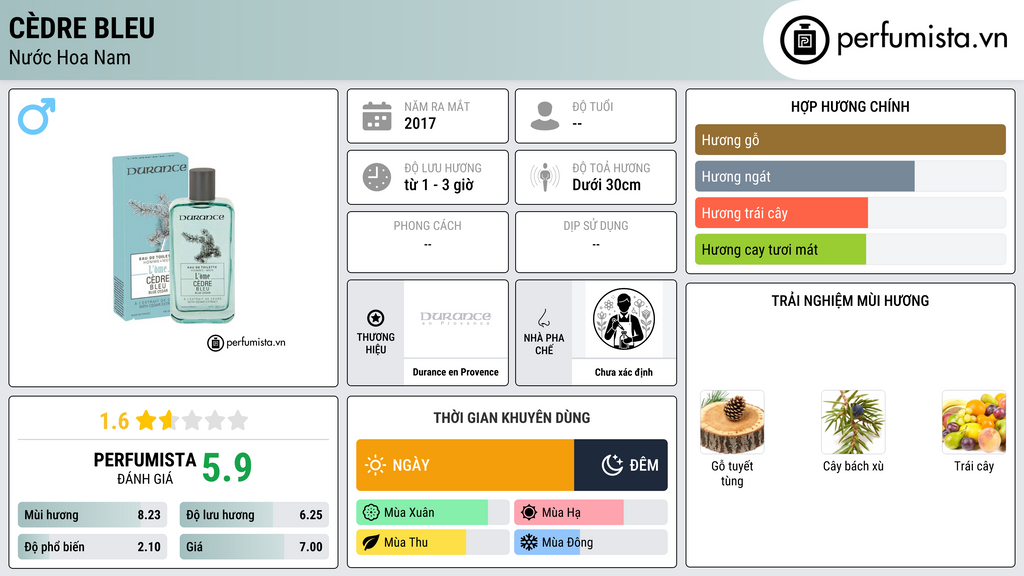Open the Trái cây note image
Image resolution: width=1024 pixels, height=576 pixels.
coord(974,422)
